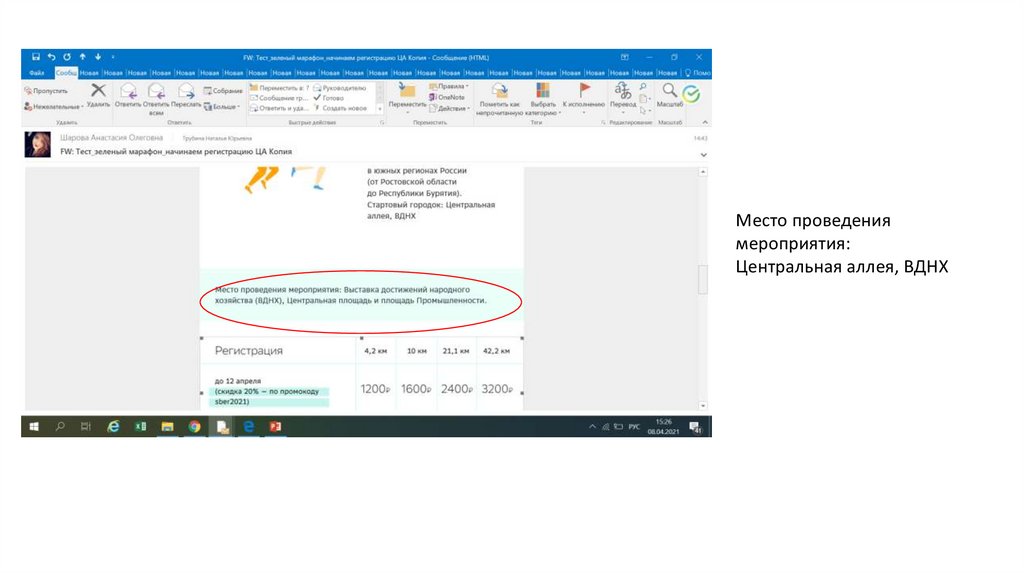Switch to Excel on the taskbar
The width and height of the screenshot is (1024, 574).
pos(140,426)
